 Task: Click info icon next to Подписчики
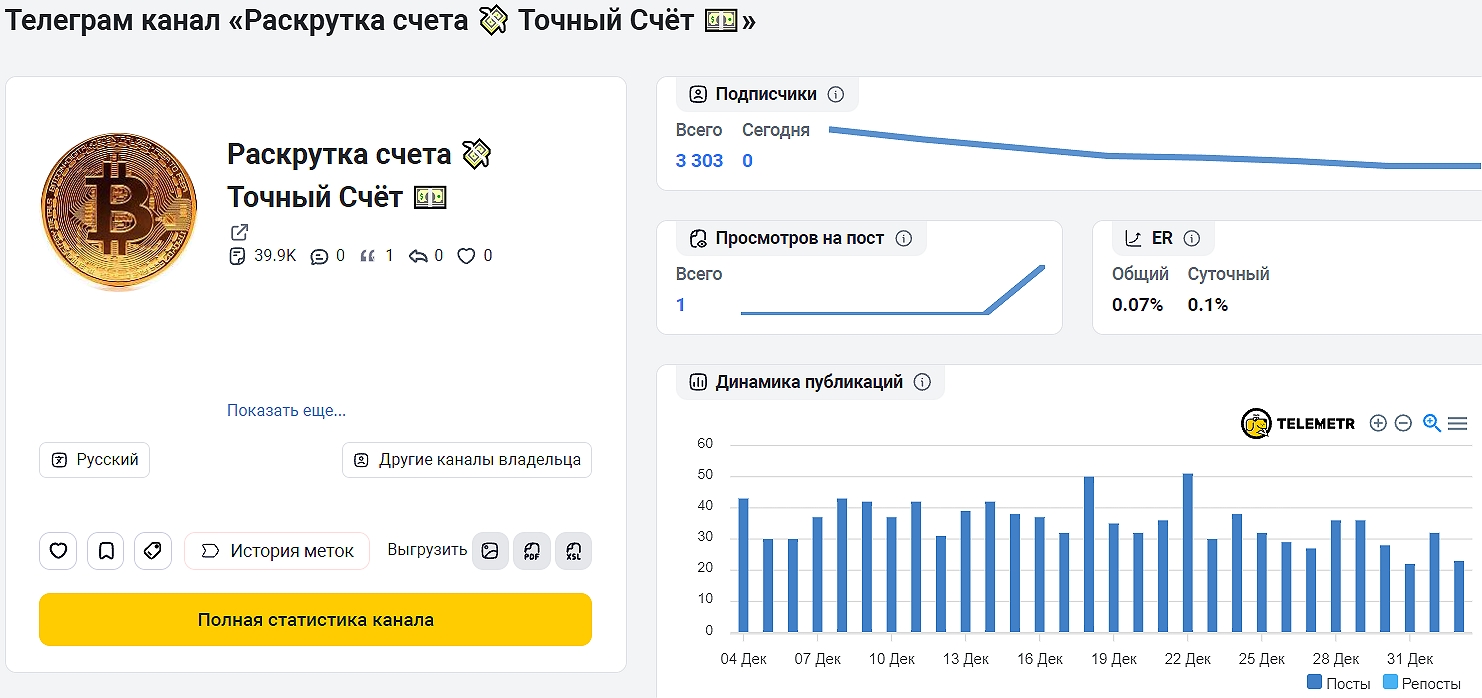836,95
